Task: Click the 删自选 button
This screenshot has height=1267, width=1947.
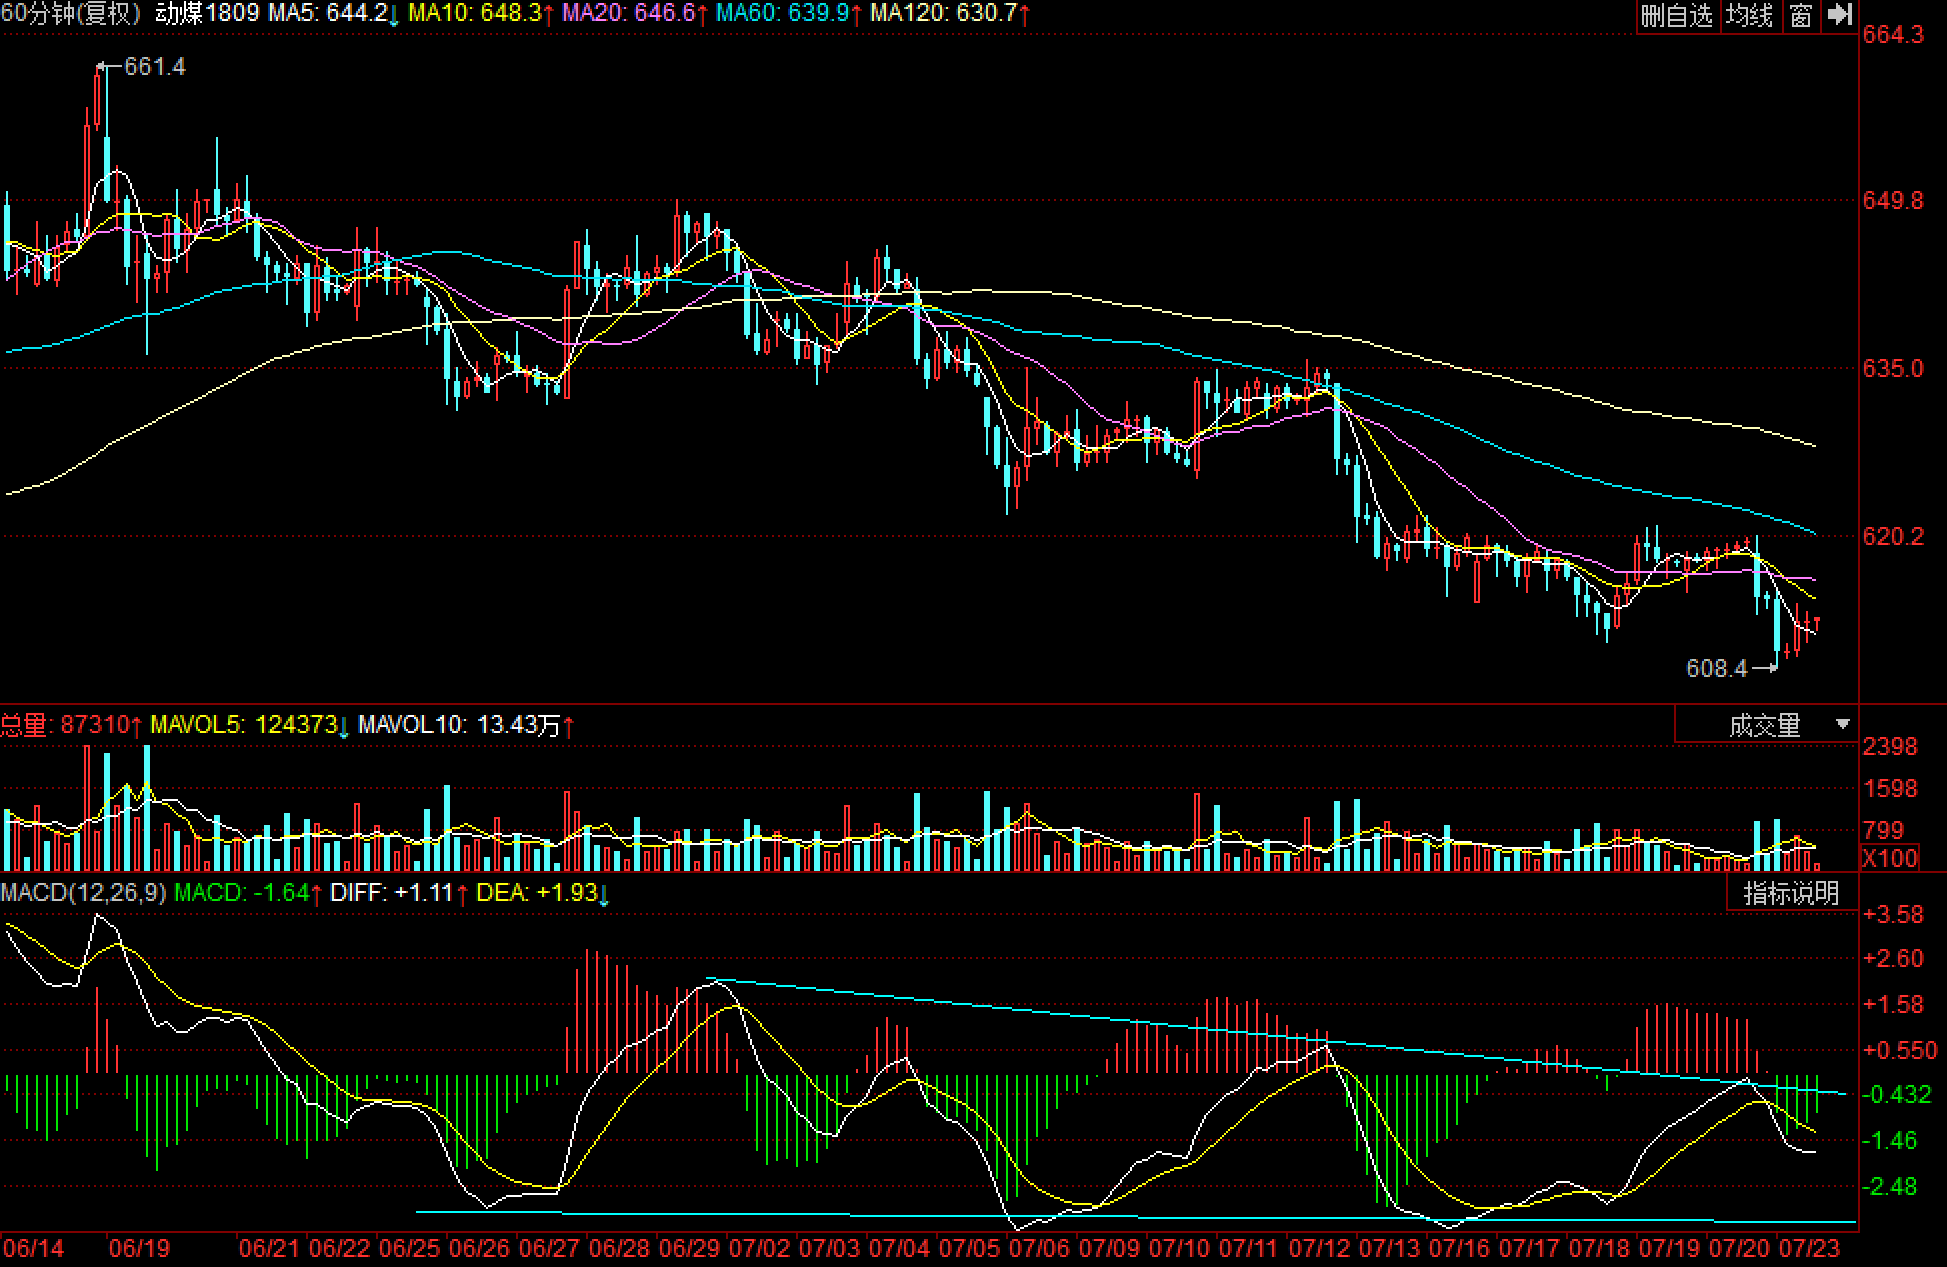Action: [x=1677, y=15]
